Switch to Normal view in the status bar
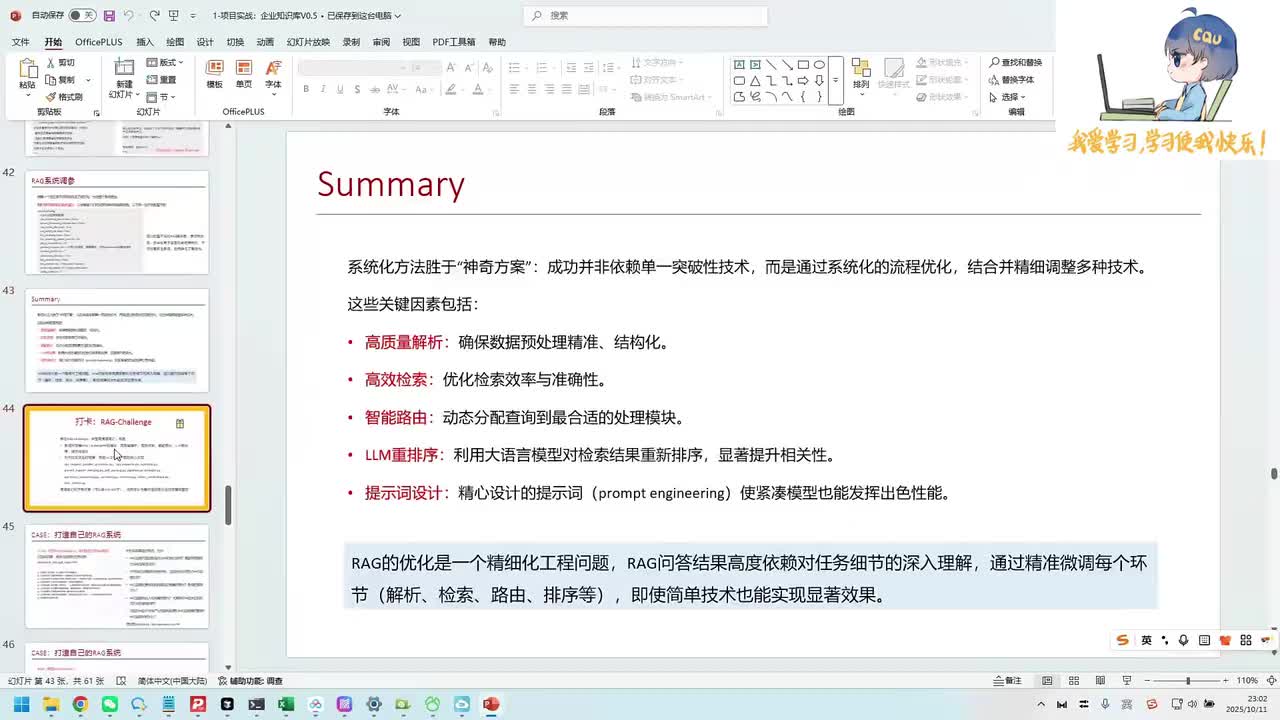 (x=1047, y=681)
